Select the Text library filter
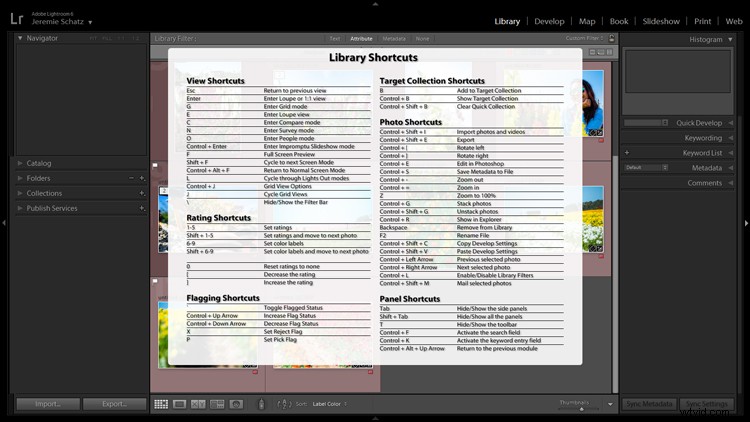750x422 pixels. [x=335, y=39]
